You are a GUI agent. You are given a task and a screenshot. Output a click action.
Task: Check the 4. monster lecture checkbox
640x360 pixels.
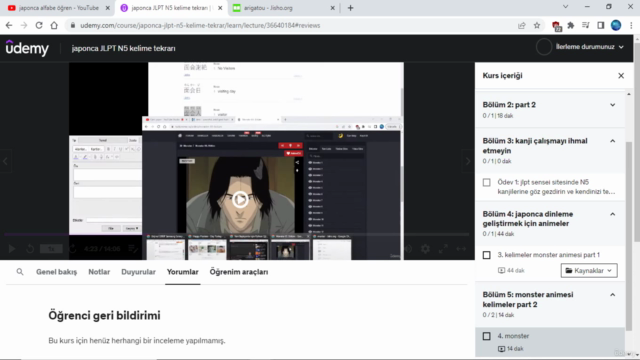(487, 336)
